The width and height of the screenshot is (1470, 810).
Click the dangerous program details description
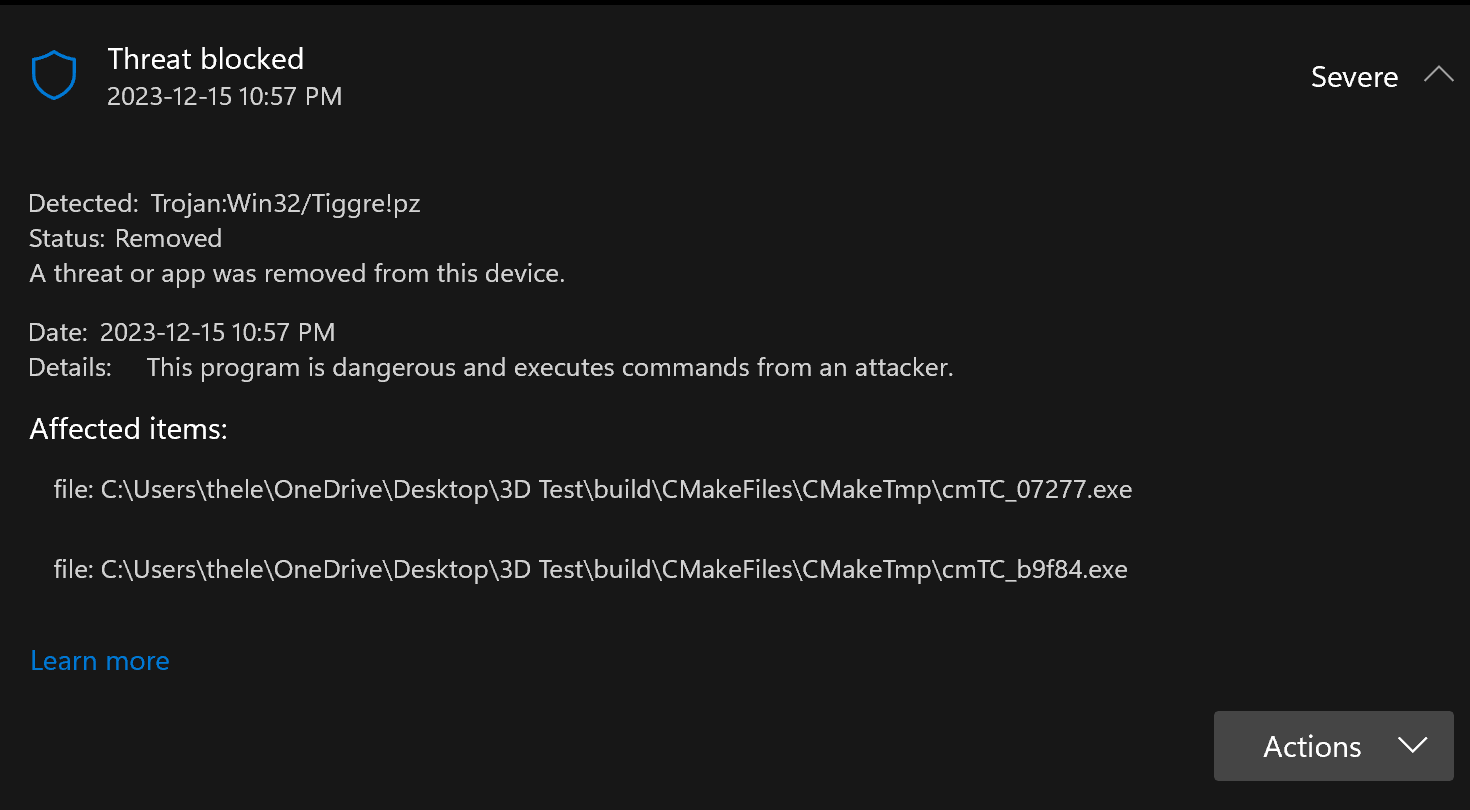(549, 368)
